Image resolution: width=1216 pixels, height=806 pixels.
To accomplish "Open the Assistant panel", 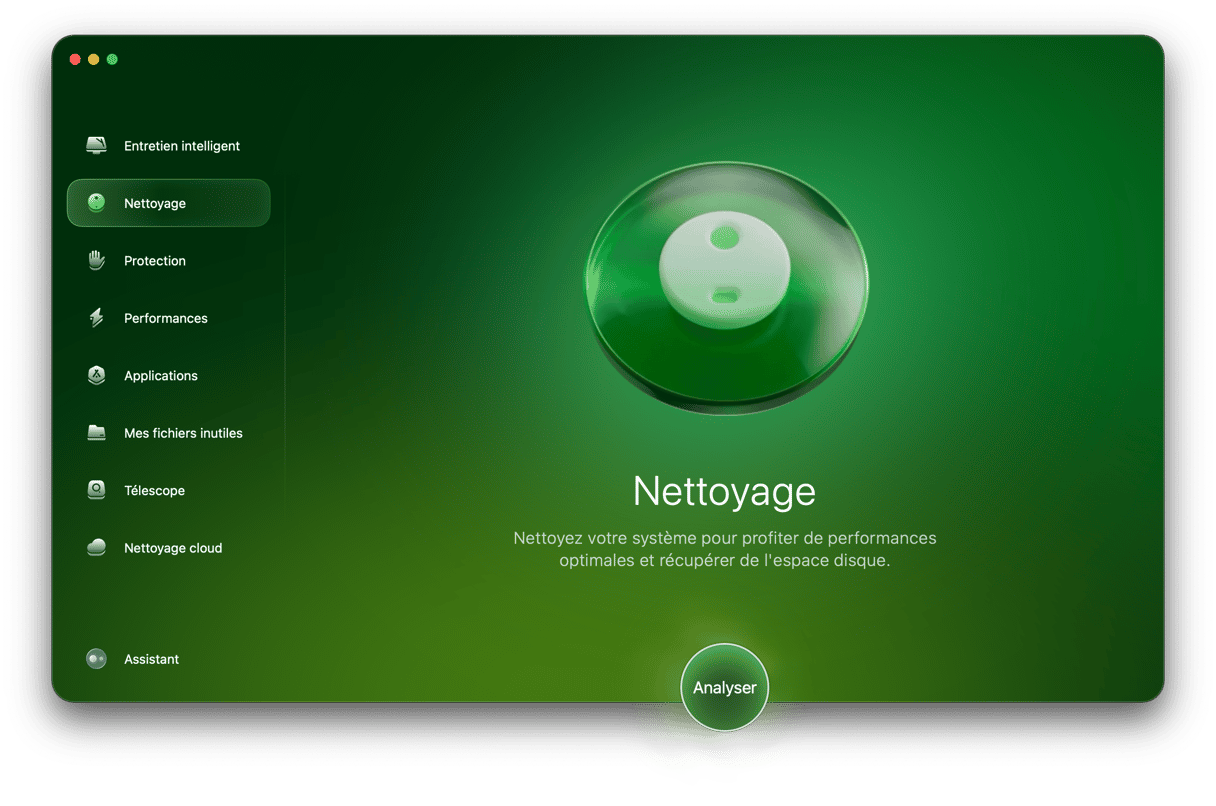I will pyautogui.click(x=168, y=659).
